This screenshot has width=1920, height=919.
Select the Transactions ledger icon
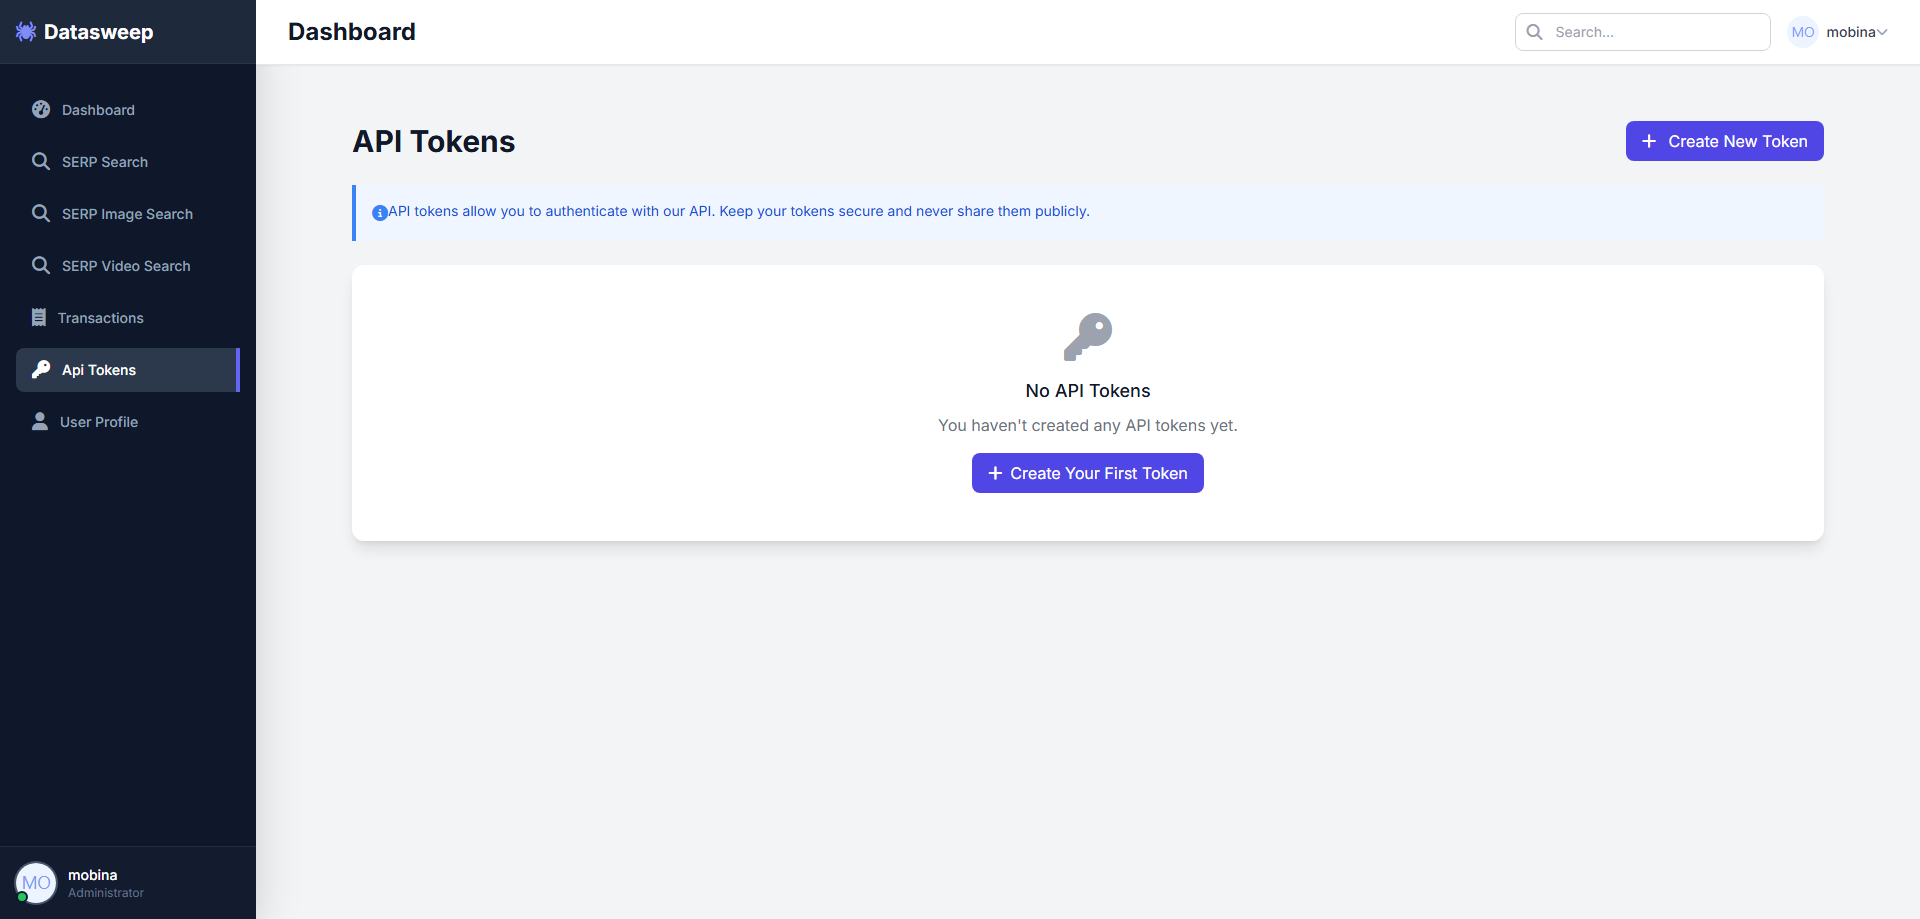coord(40,317)
